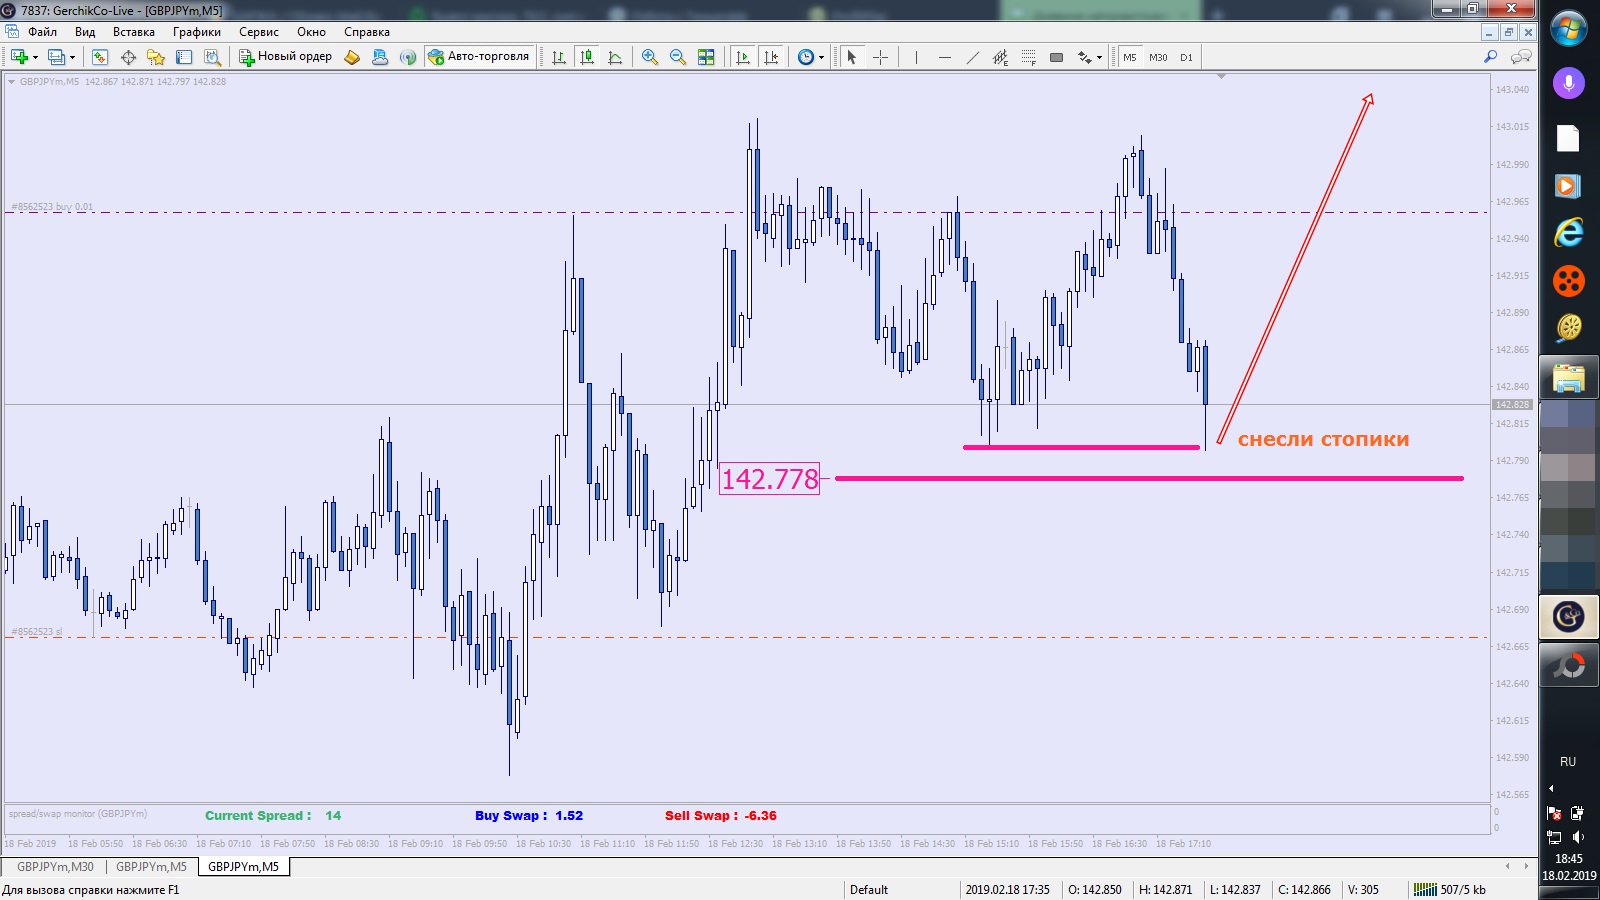
Task: Expand the periodicity clock dropdown arrow
Action: pyautogui.click(x=821, y=57)
